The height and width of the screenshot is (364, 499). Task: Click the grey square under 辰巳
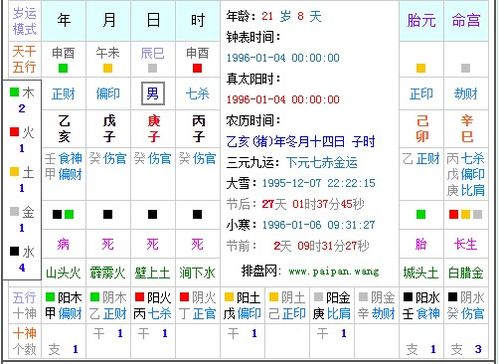152,68
